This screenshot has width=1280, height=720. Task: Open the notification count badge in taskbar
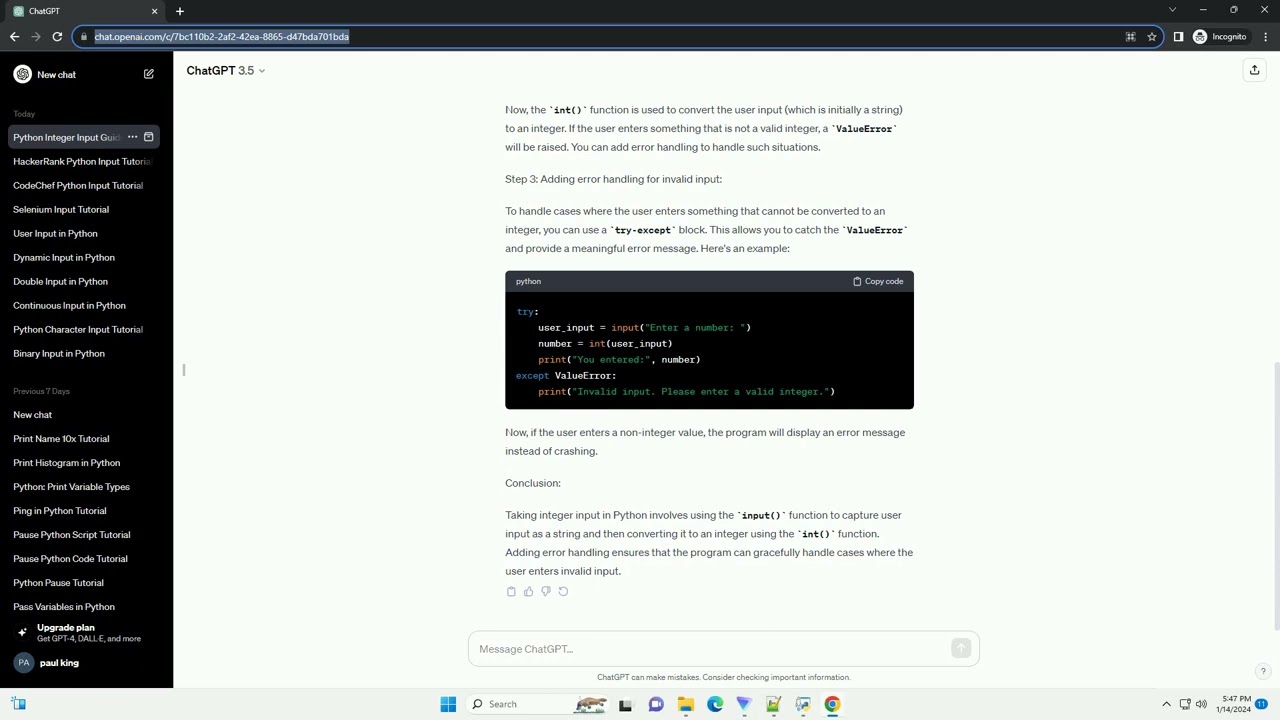[1262, 704]
